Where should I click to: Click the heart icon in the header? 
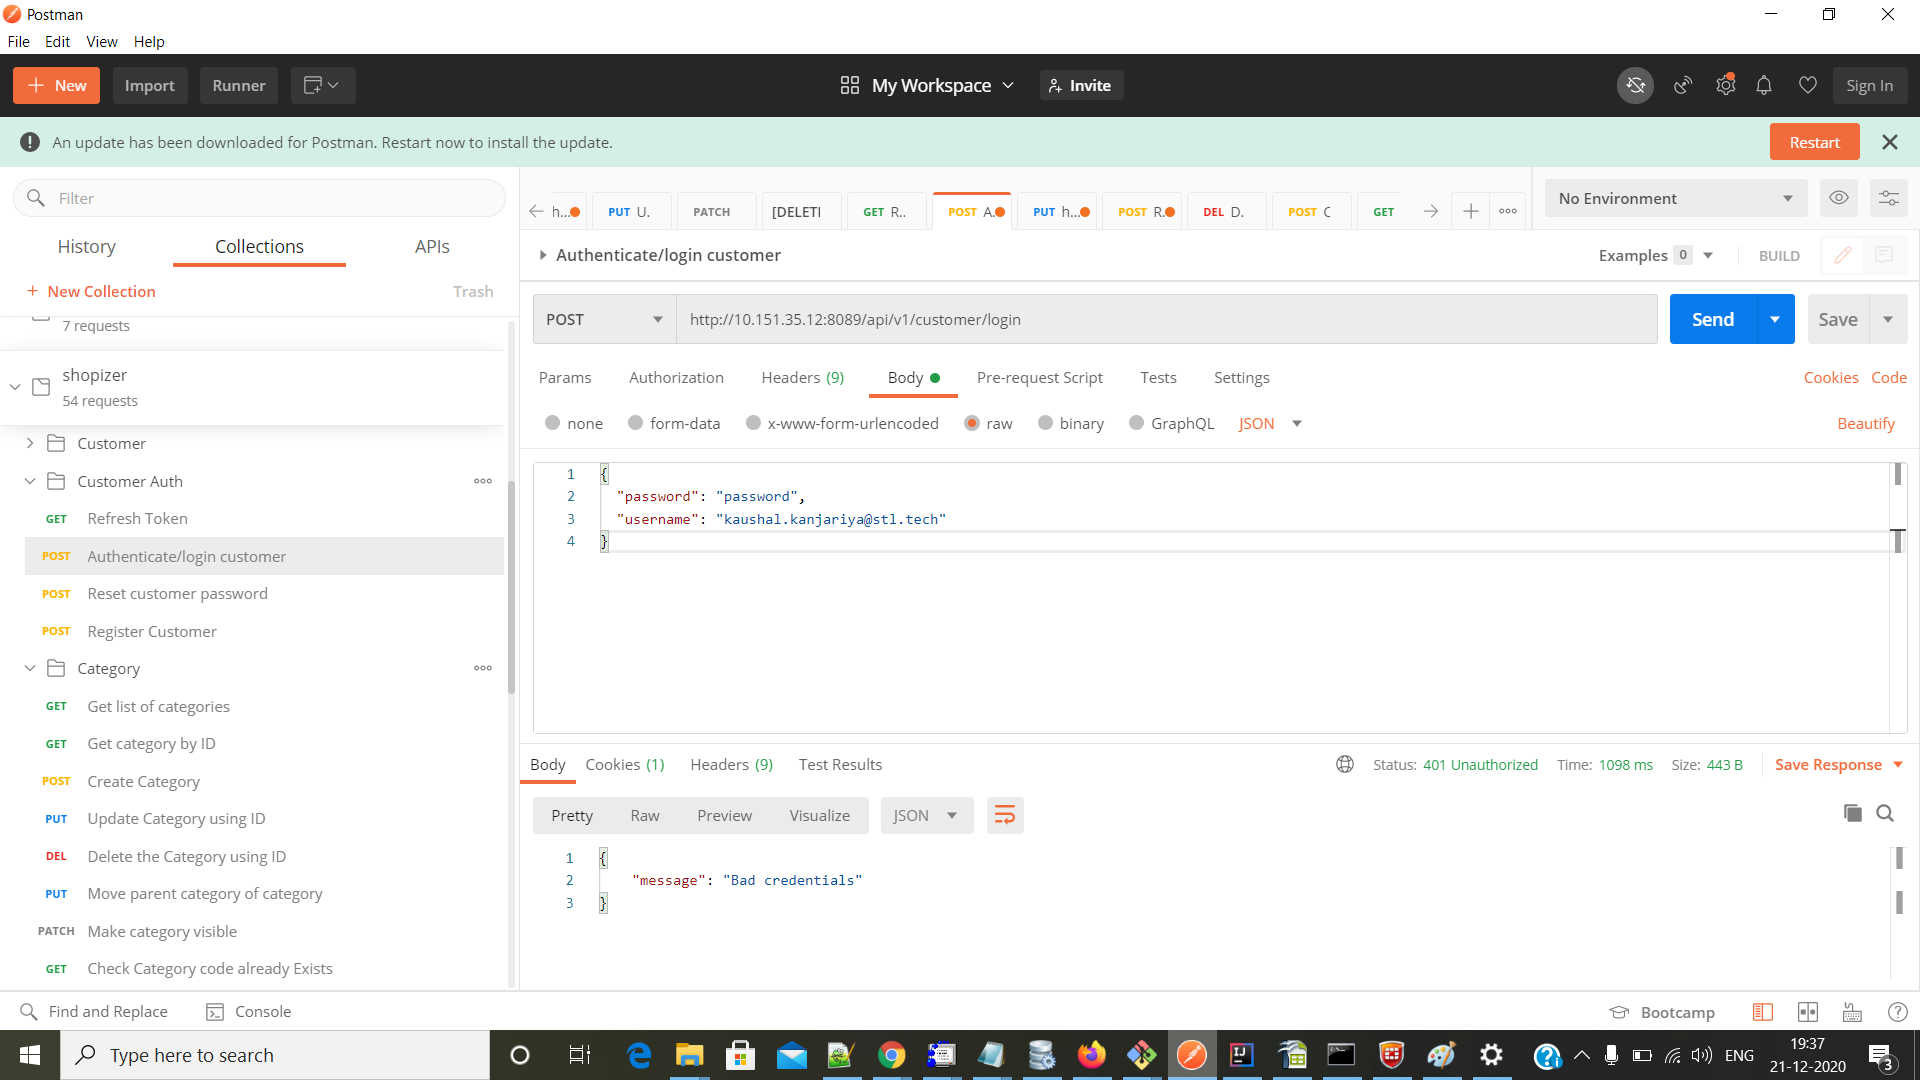point(1807,85)
